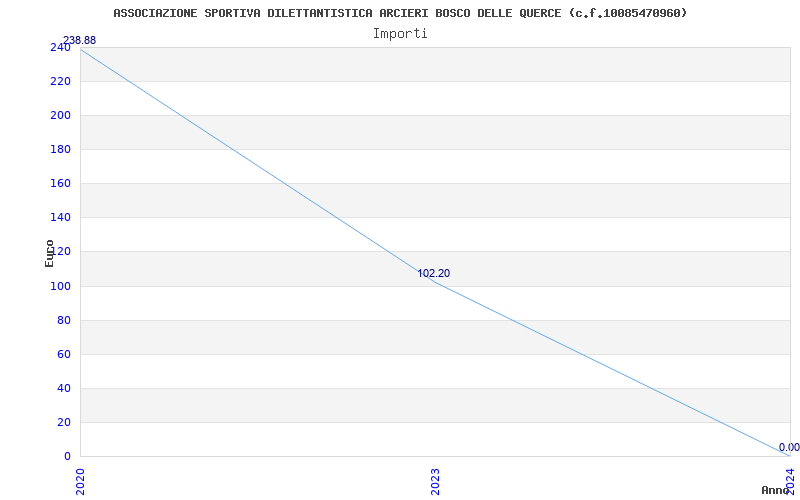Click the 200 y-axis tick label
The image size is (800, 500).
[x=60, y=115]
